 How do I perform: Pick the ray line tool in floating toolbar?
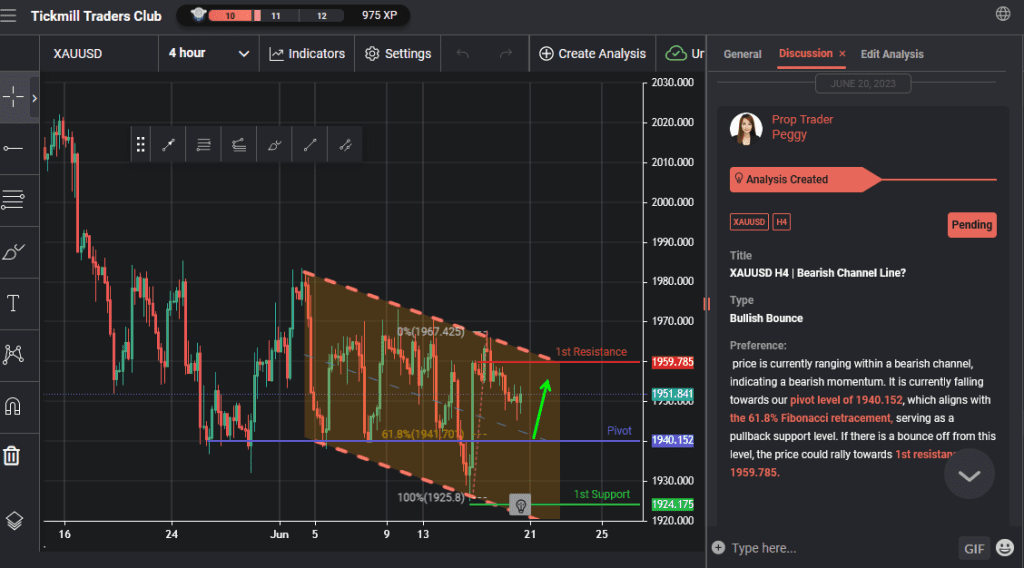(310, 145)
